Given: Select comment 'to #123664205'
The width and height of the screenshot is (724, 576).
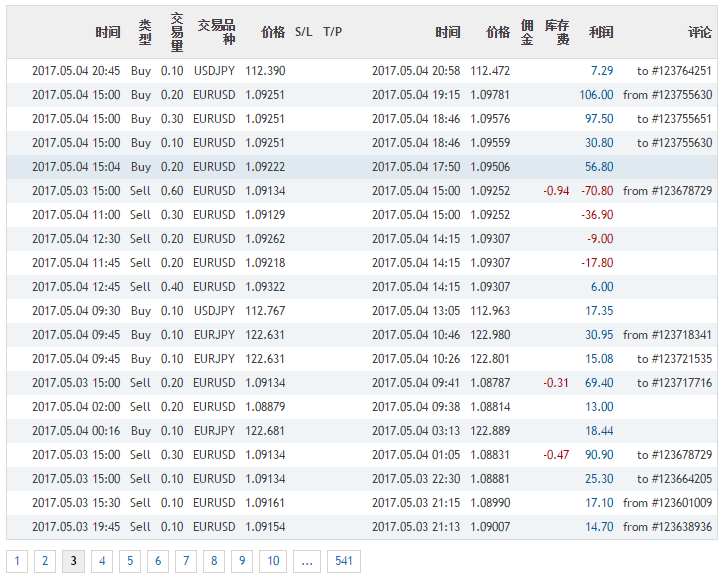Looking at the screenshot, I should [x=675, y=479].
